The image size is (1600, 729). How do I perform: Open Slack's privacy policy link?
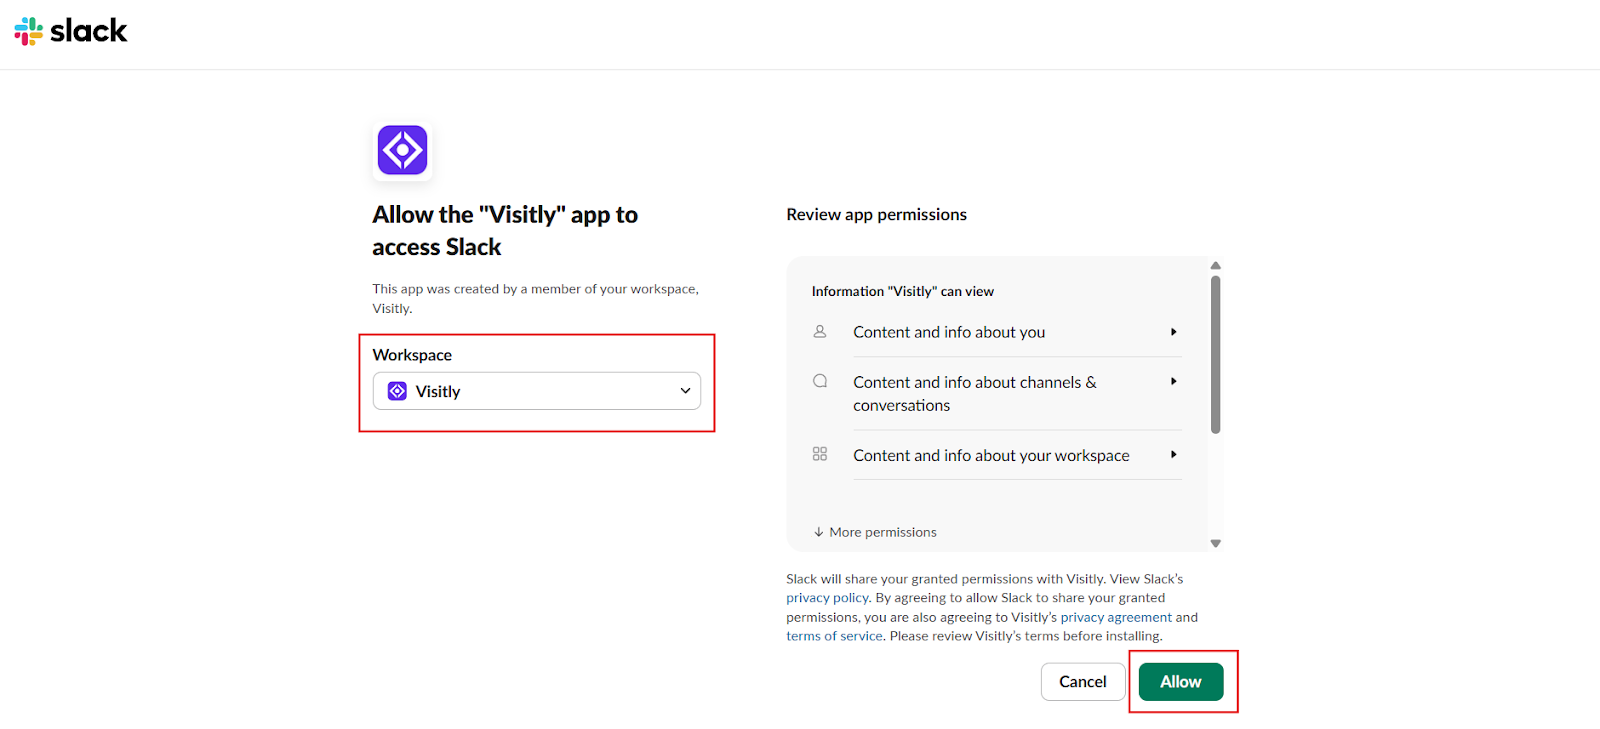pos(828,598)
